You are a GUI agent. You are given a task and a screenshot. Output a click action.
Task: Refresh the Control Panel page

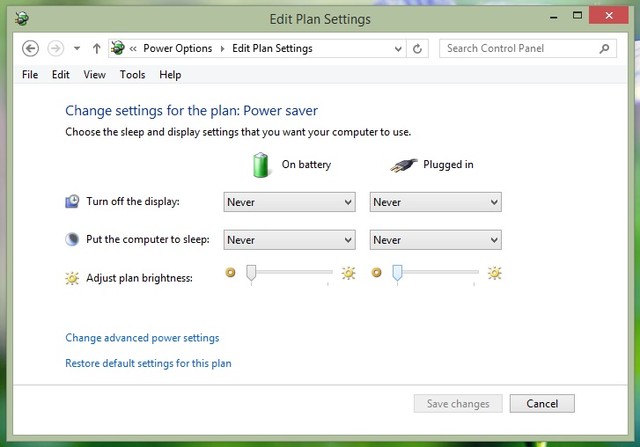pyautogui.click(x=417, y=49)
